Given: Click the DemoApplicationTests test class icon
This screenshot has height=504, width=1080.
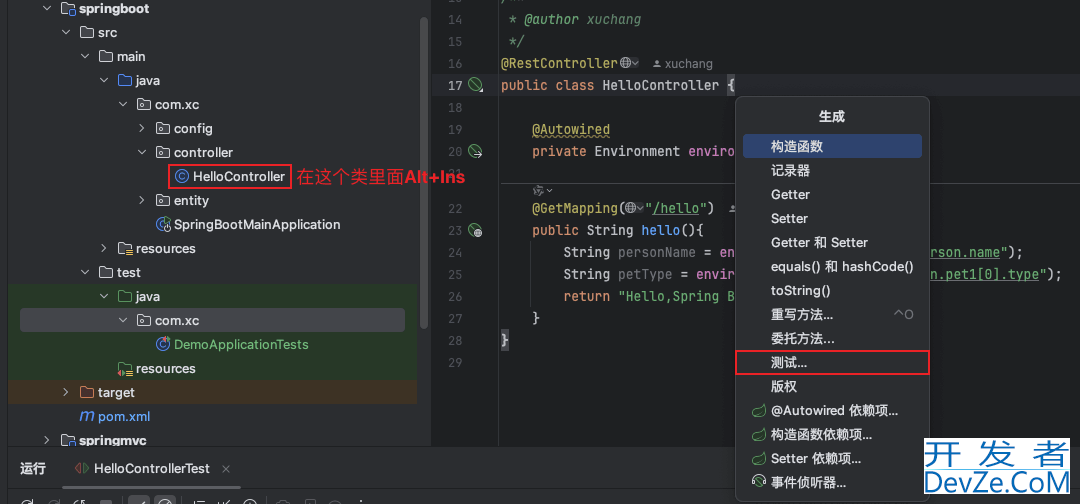Looking at the screenshot, I should pyautogui.click(x=163, y=344).
